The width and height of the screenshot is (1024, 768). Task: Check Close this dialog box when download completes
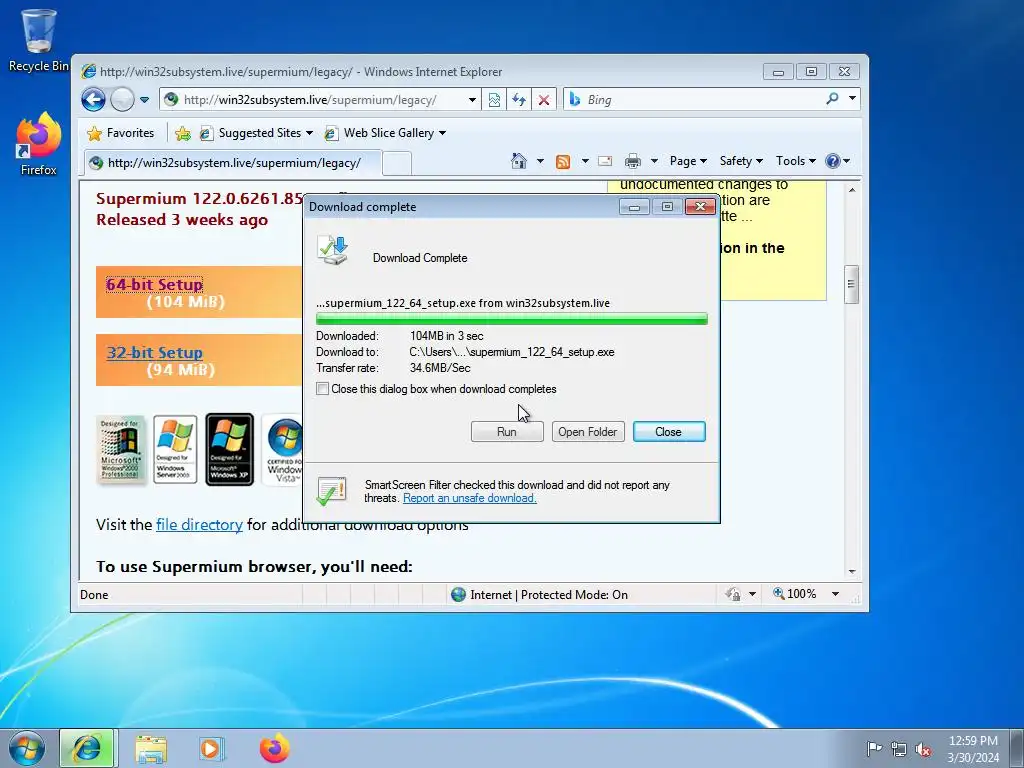[x=323, y=389]
